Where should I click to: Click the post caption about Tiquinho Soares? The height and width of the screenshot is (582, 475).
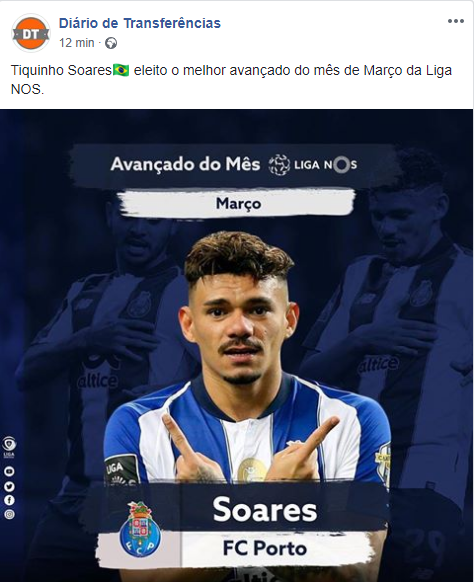pyautogui.click(x=231, y=79)
